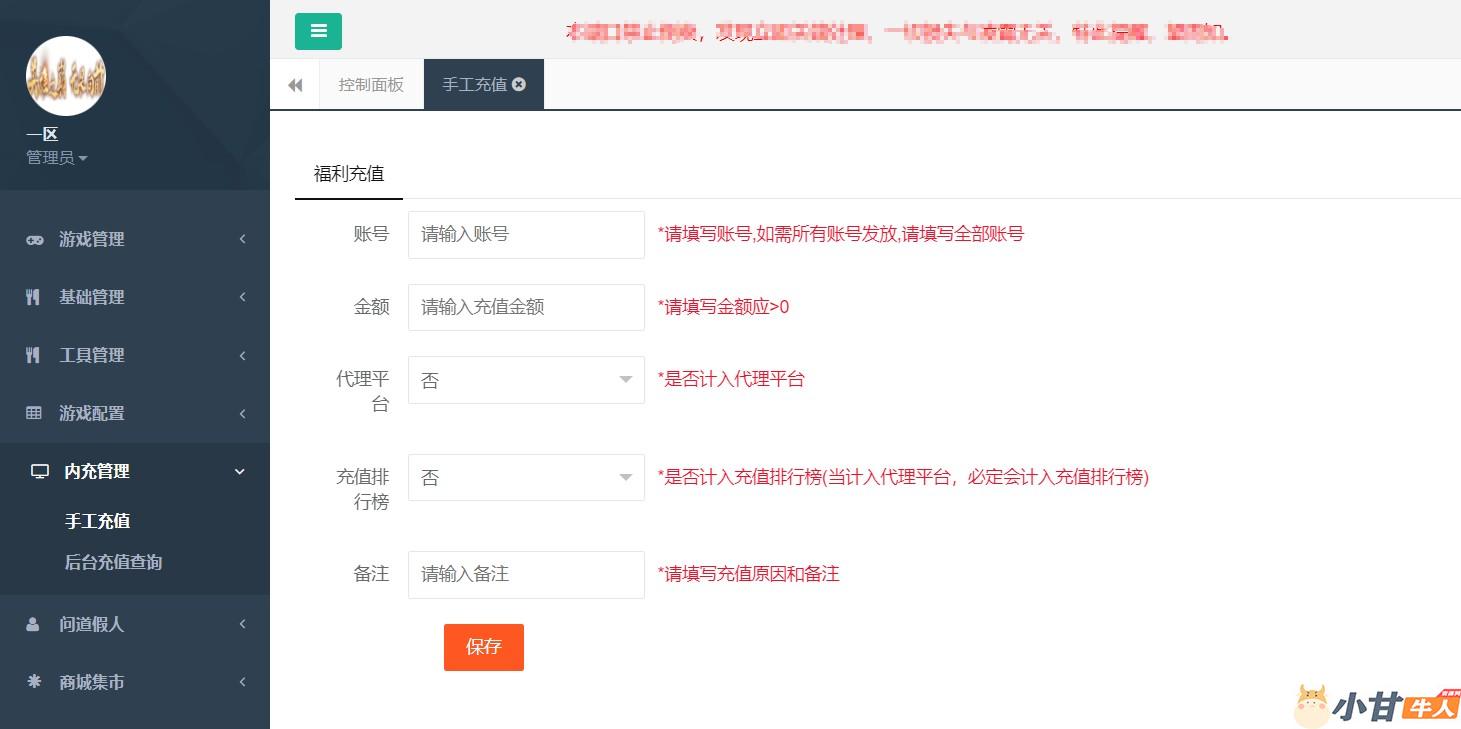Click the green hamburger menu toggle button
The height and width of the screenshot is (729, 1461).
(x=318, y=31)
